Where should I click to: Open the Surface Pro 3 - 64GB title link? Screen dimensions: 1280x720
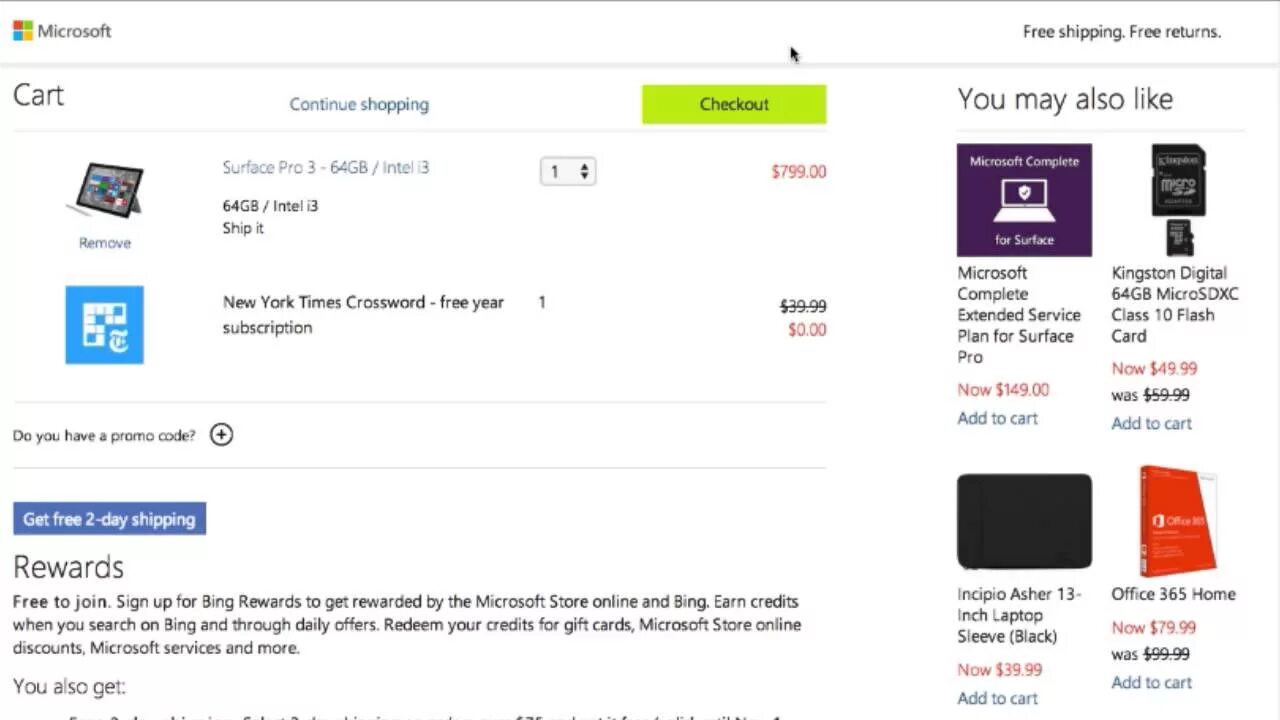[x=326, y=167]
